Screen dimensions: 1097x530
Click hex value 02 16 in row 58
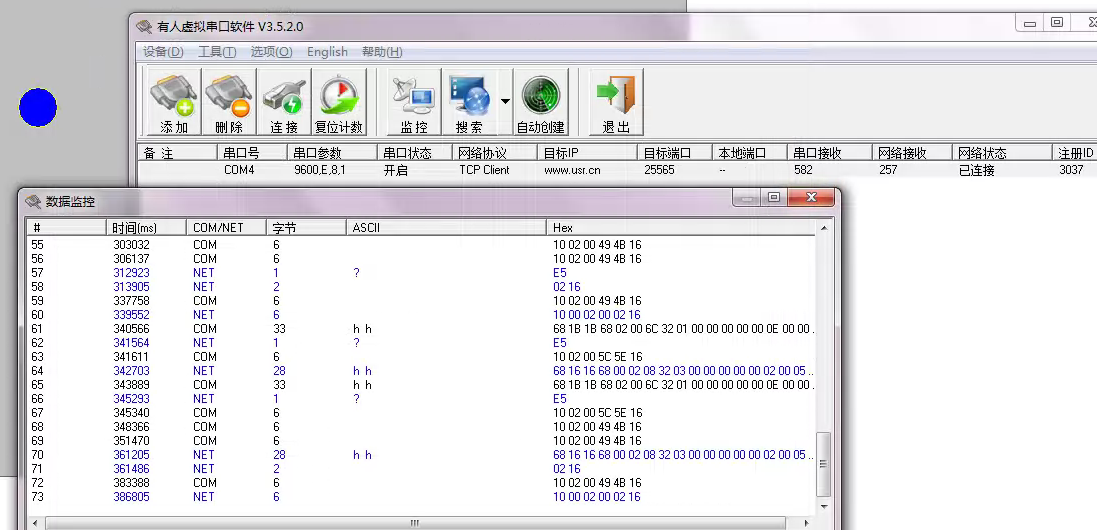[567, 287]
